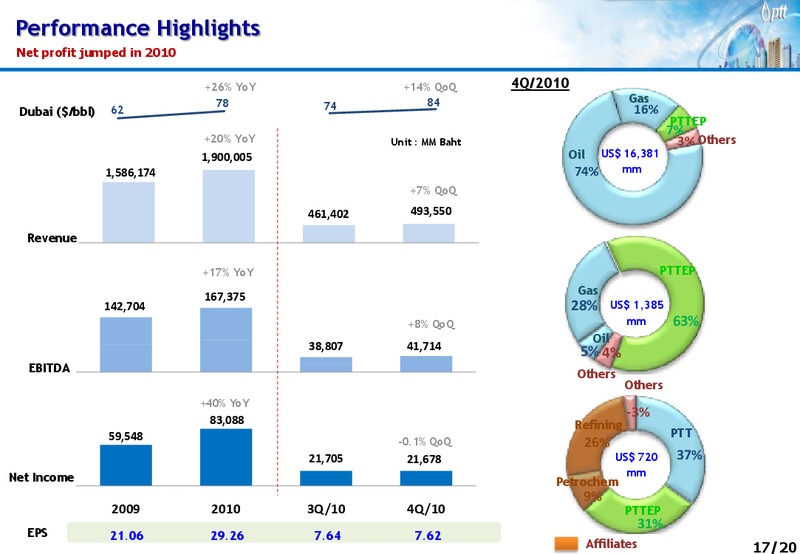Select the Dubai ($/bbl) label
Image resolution: width=800 pixels, height=554 pixels.
(x=57, y=112)
